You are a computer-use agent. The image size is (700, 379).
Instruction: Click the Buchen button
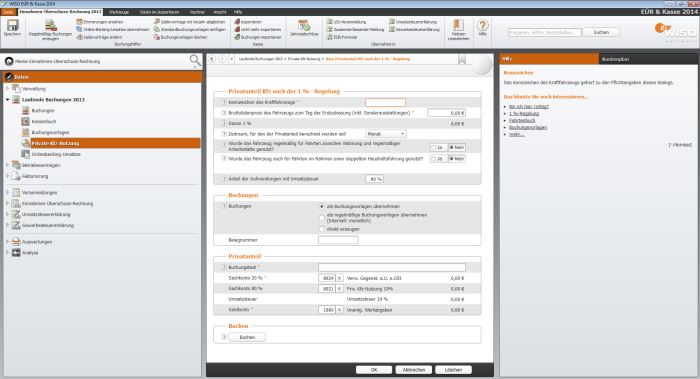tap(247, 337)
